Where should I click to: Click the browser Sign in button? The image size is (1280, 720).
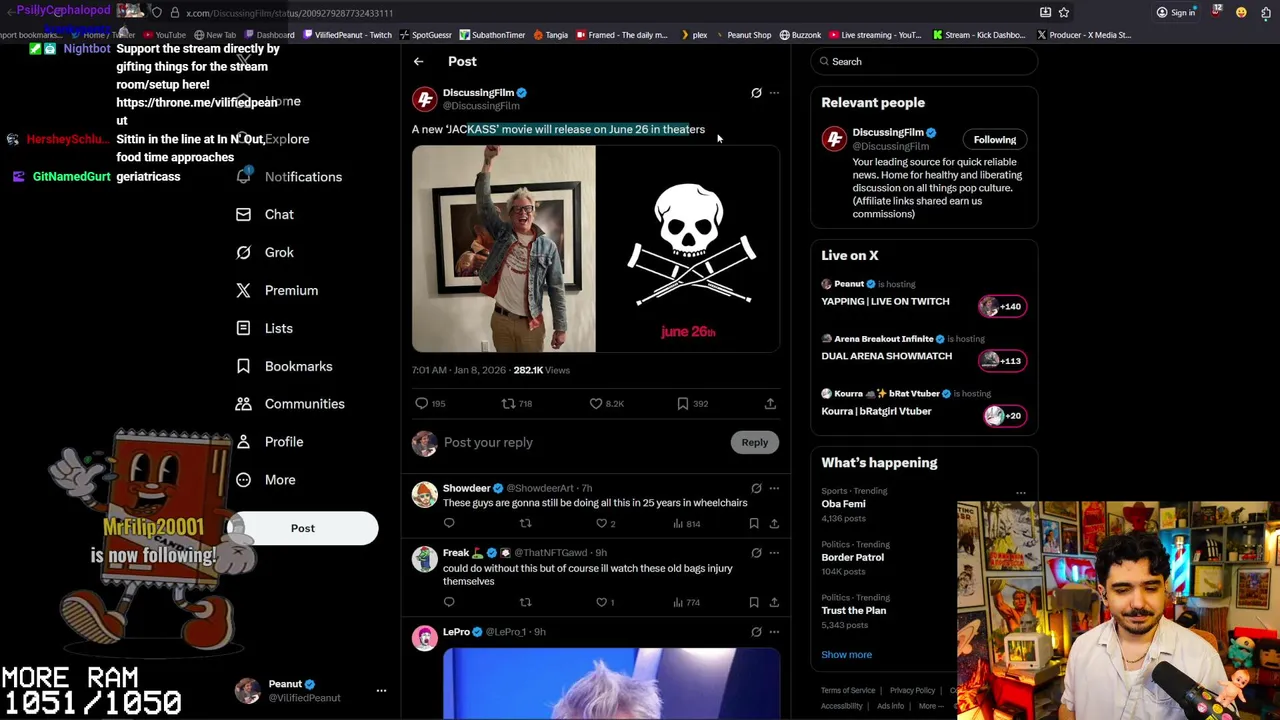(1175, 13)
